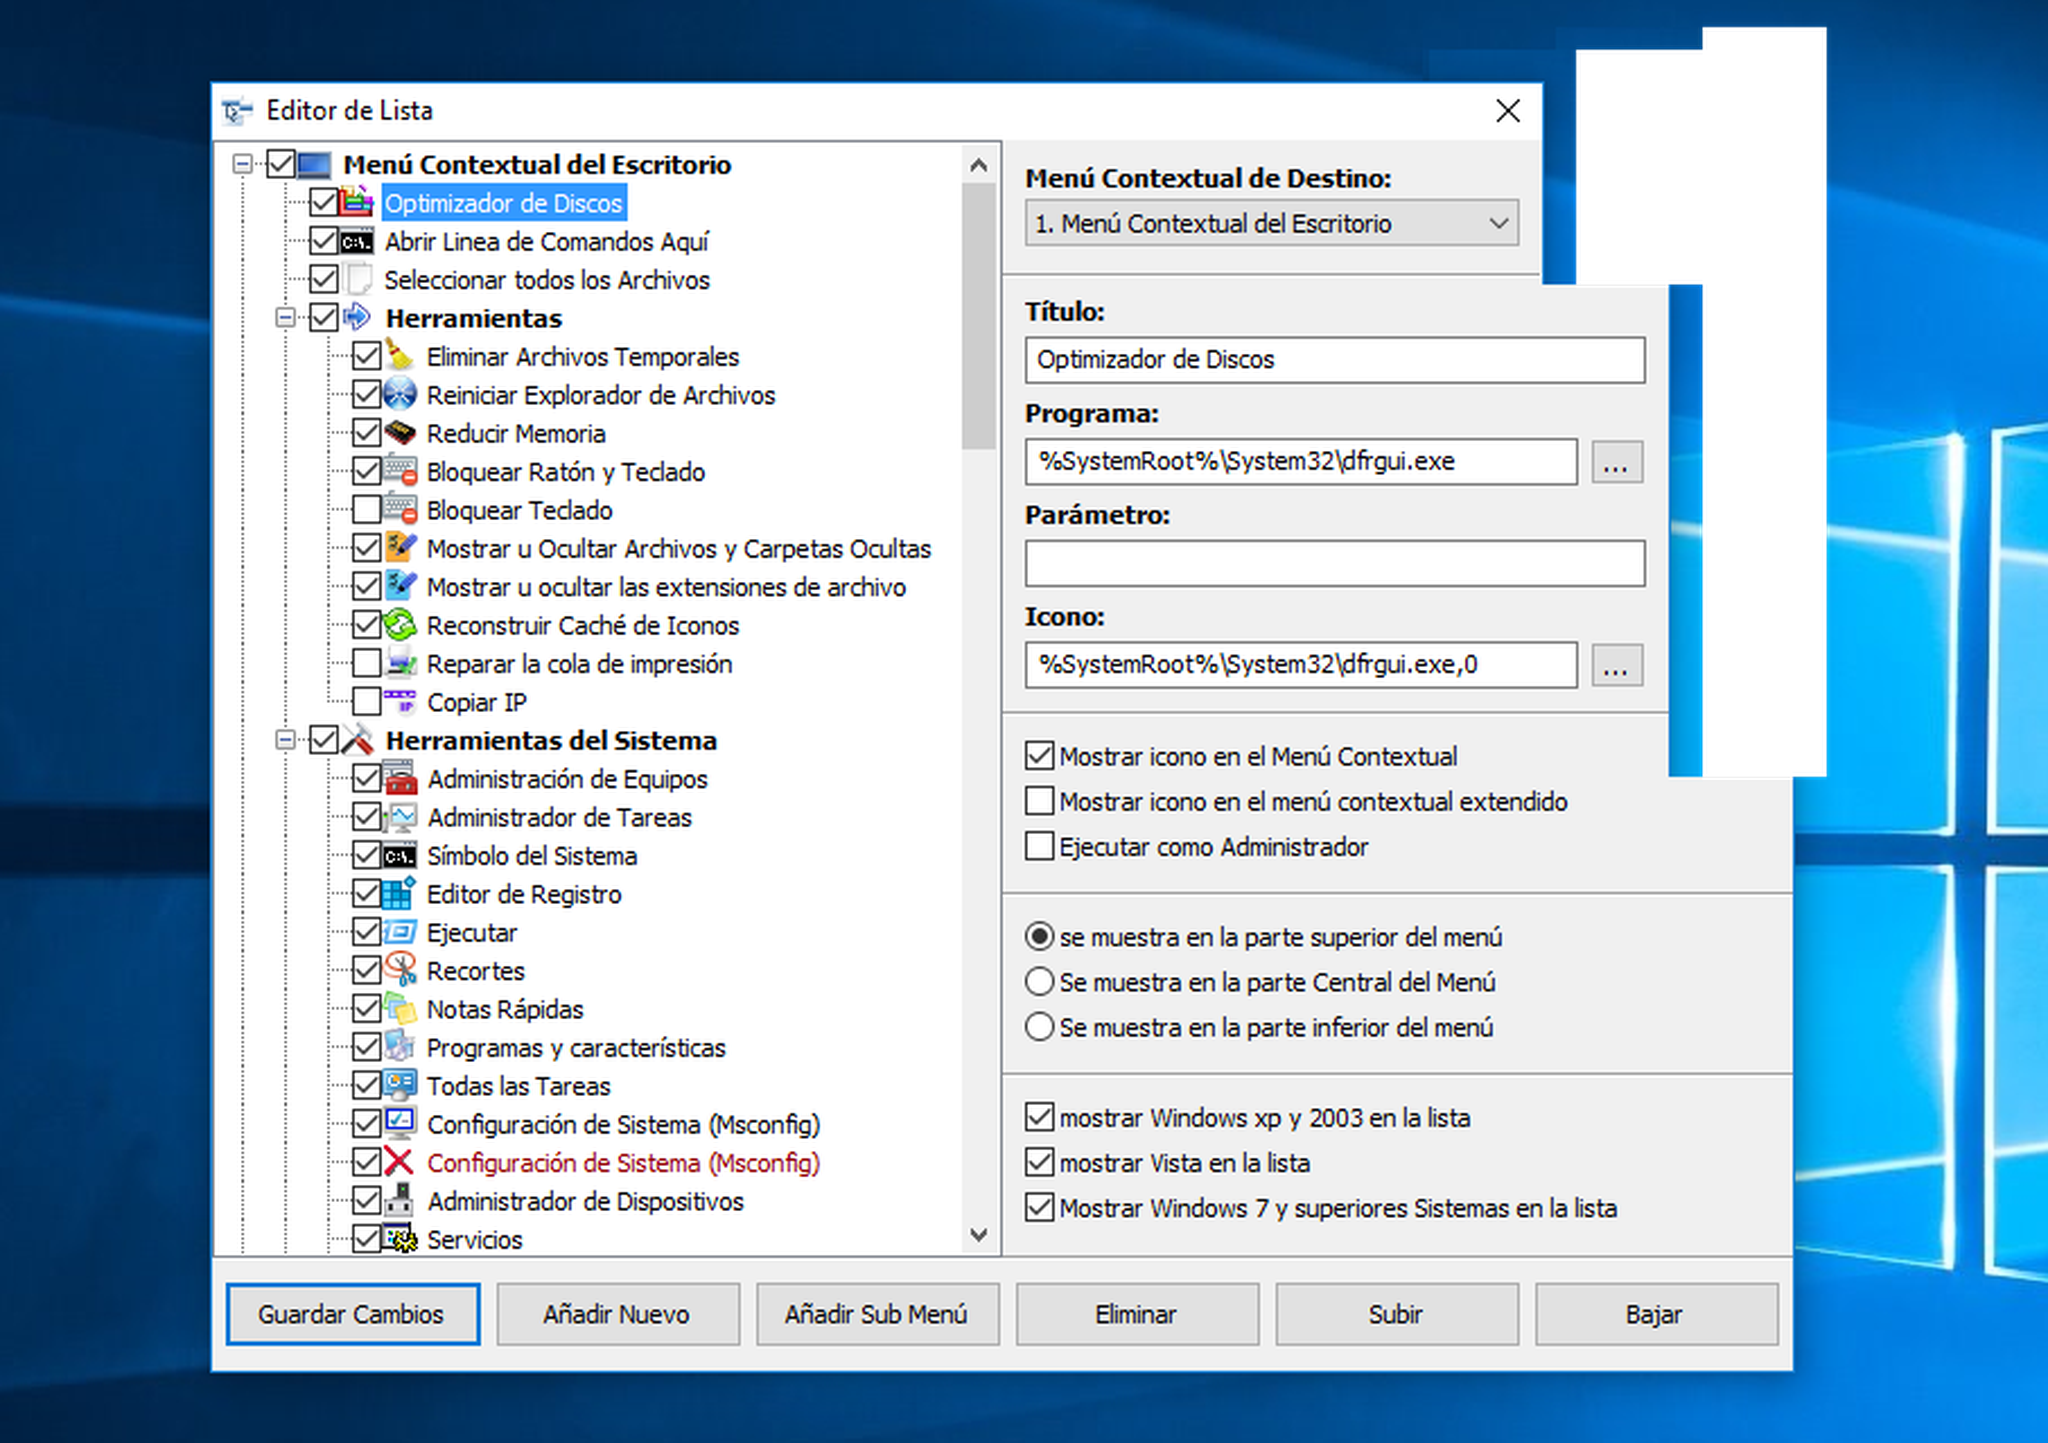Select the Editor de Registro icon
Image resolution: width=2048 pixels, height=1443 pixels.
pos(399,893)
